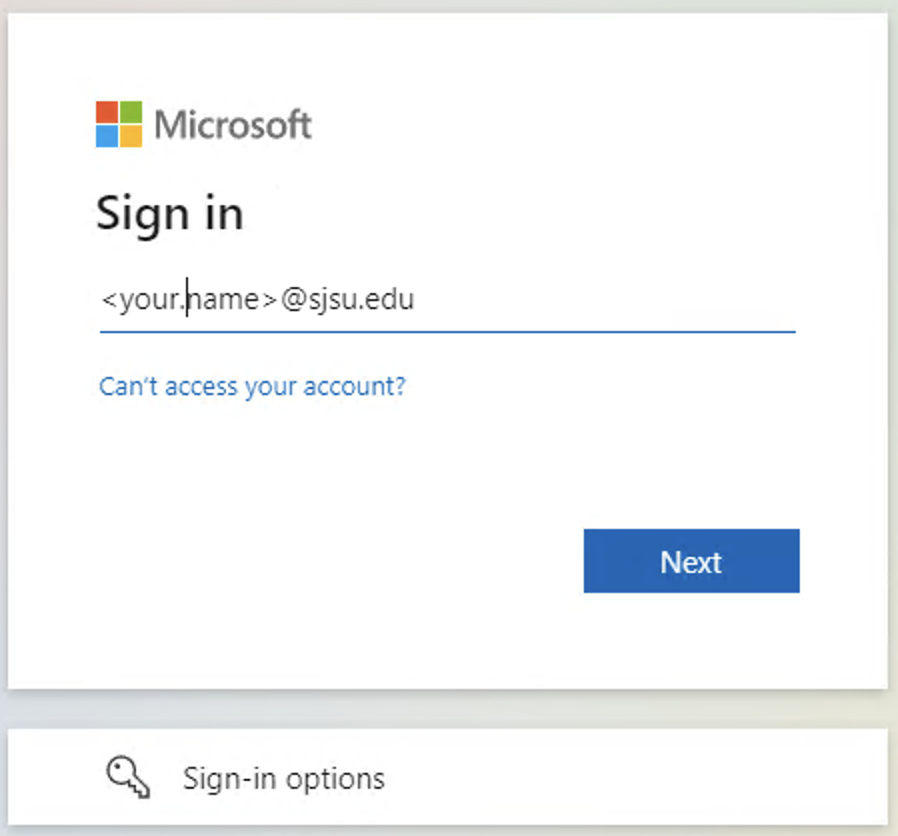
Task: Click the Sign-in options bottom bar
Action: [449, 778]
